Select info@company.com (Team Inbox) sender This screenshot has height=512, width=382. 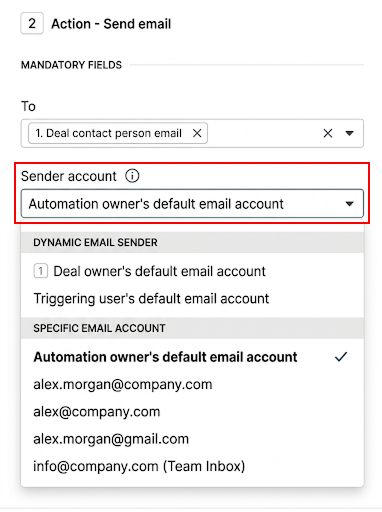(192, 466)
